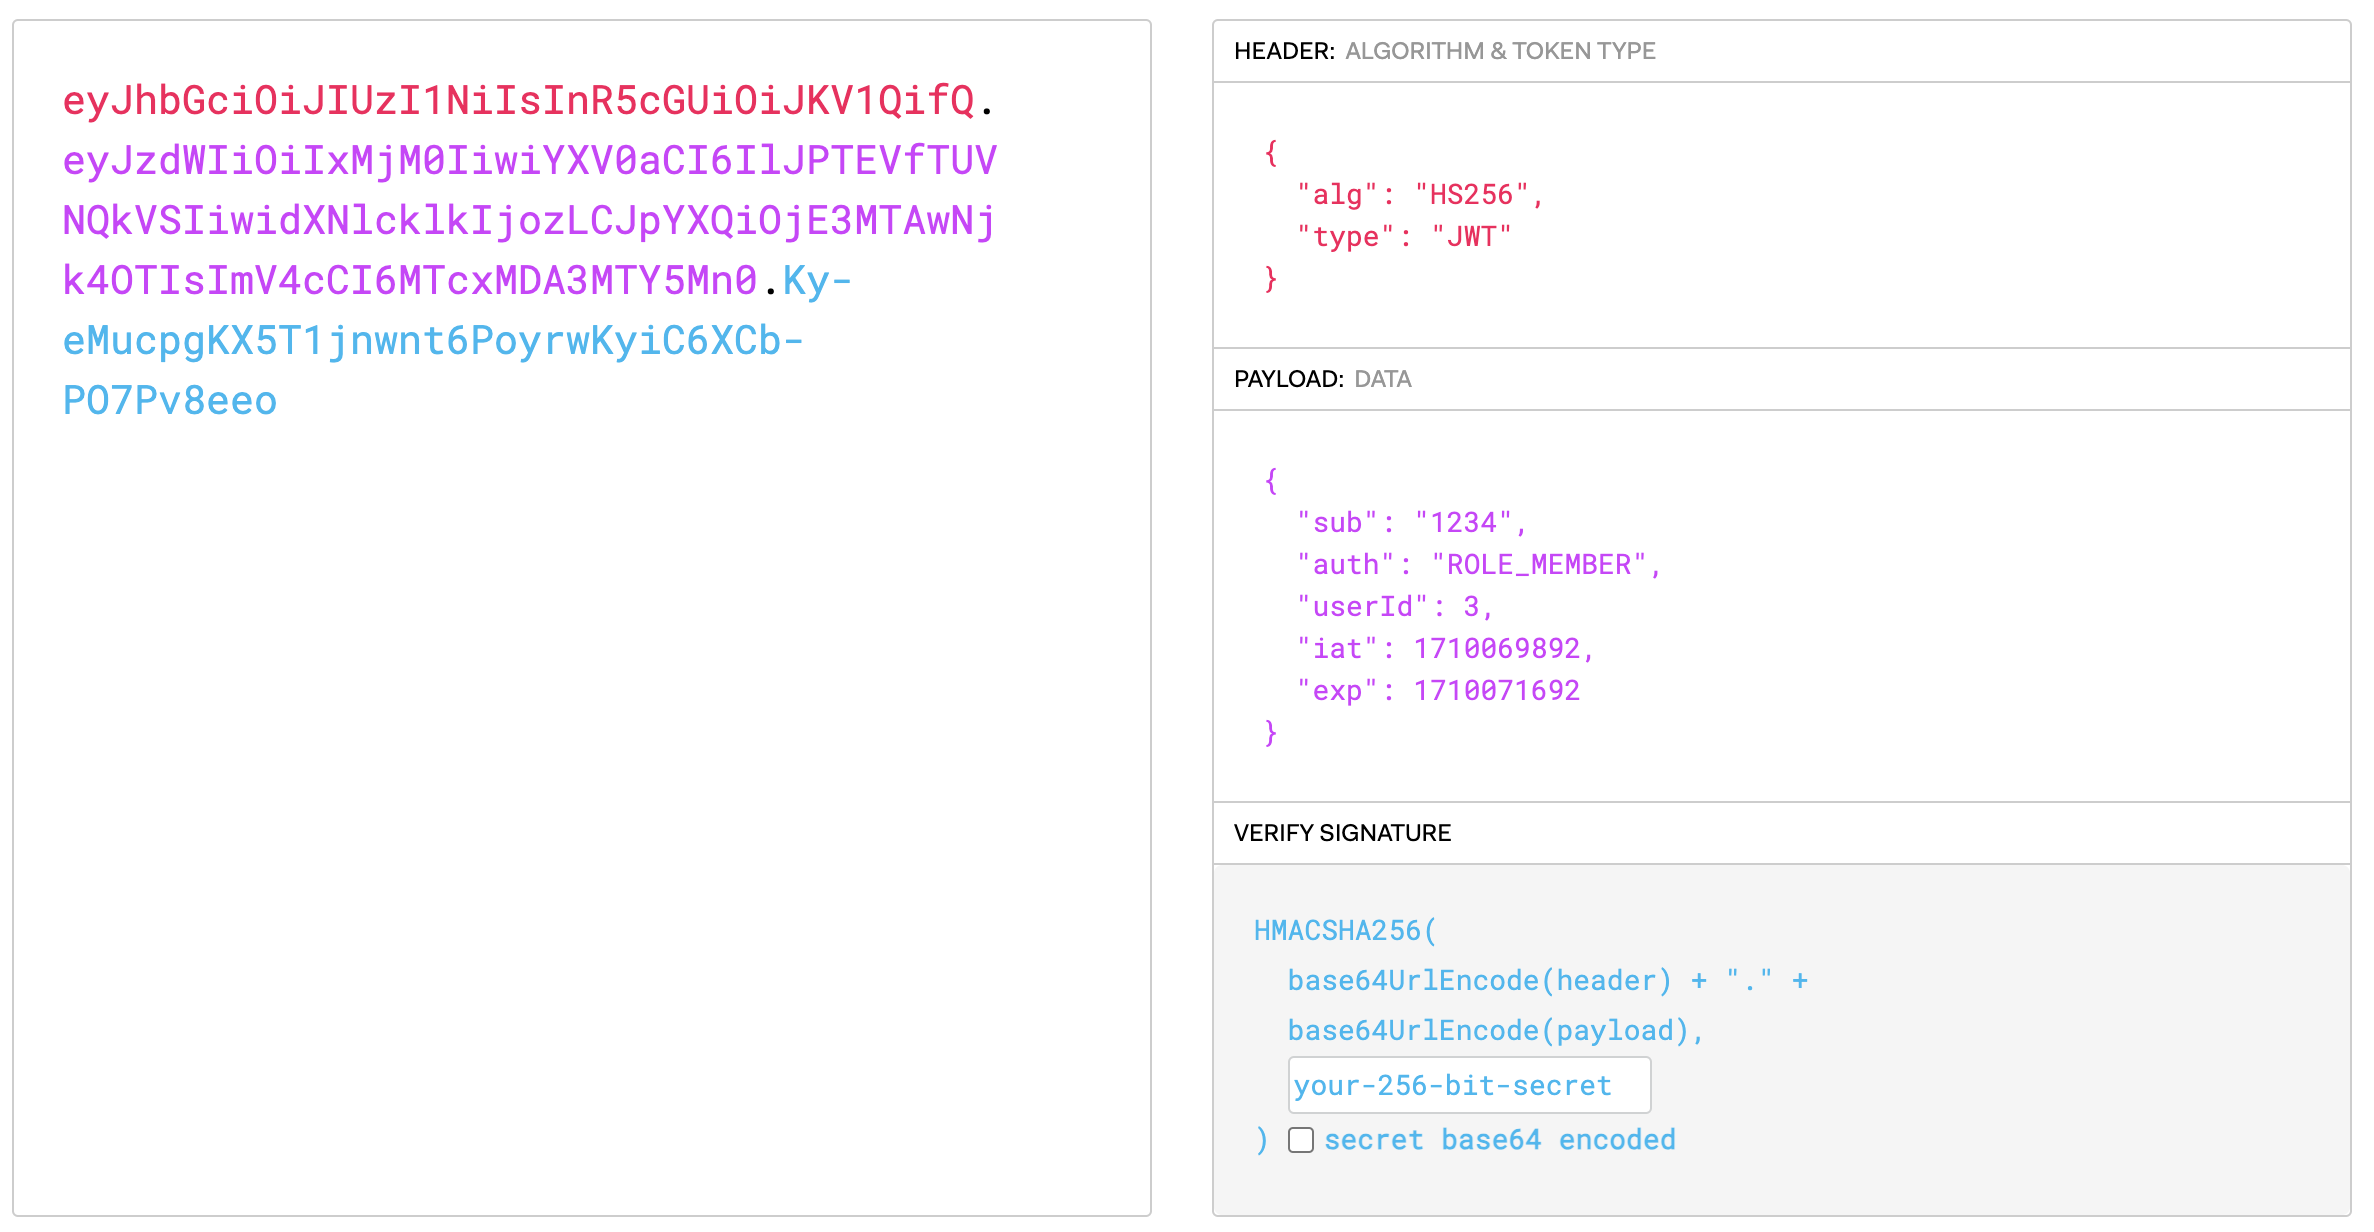2374x1232 pixels.
Task: Click the purple token line starting with NQkVSIiwid
Action: coord(529,221)
